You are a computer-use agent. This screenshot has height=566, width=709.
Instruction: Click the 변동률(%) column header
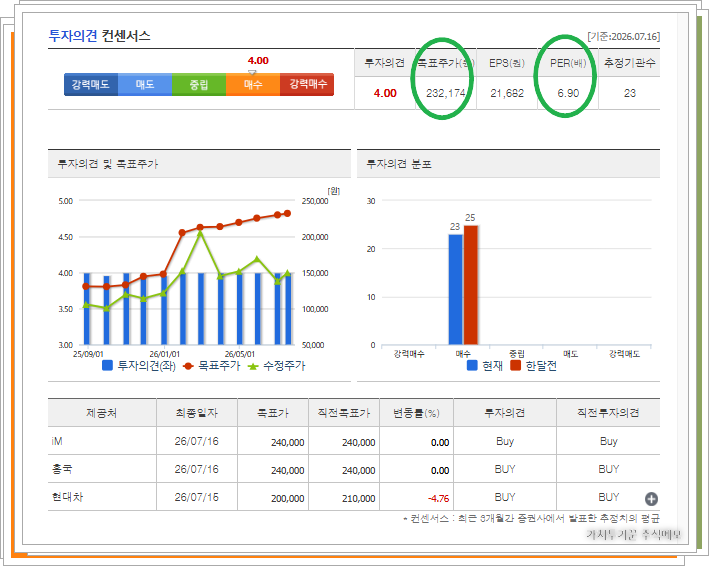416,413
